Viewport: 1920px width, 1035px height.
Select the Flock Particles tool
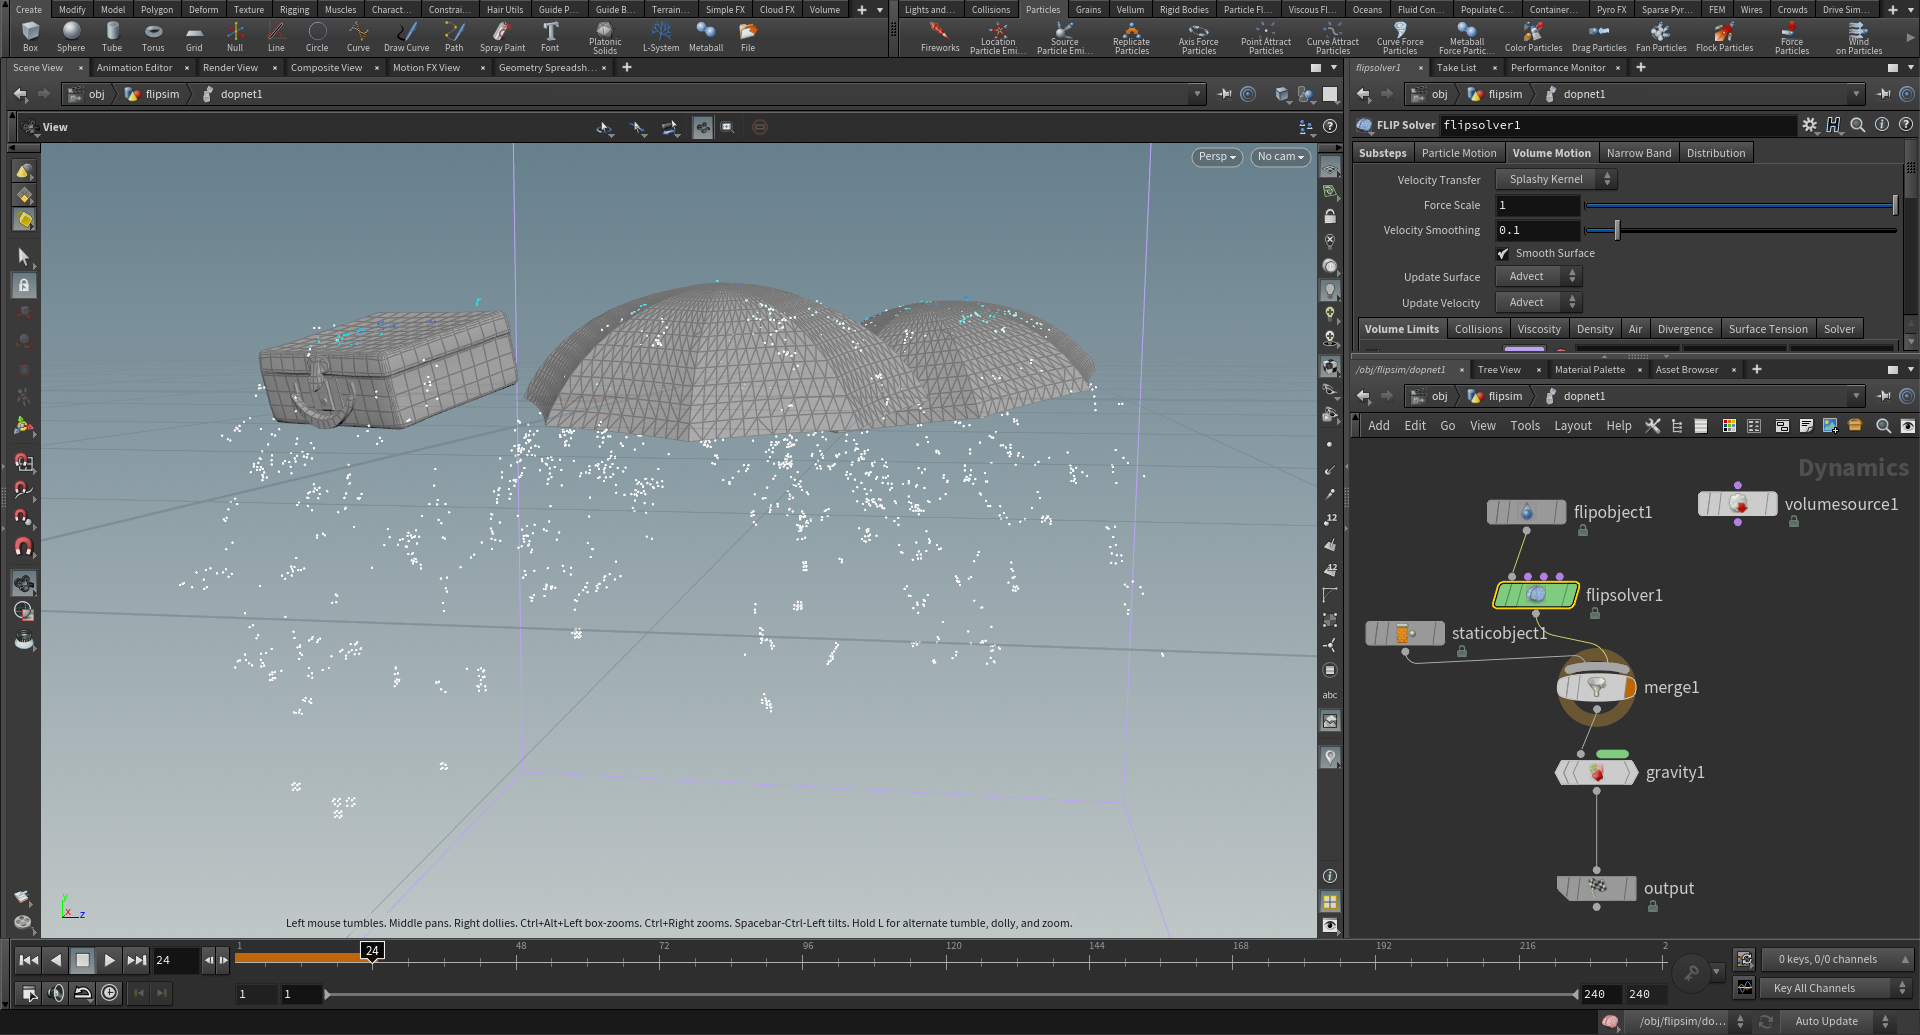click(1724, 37)
